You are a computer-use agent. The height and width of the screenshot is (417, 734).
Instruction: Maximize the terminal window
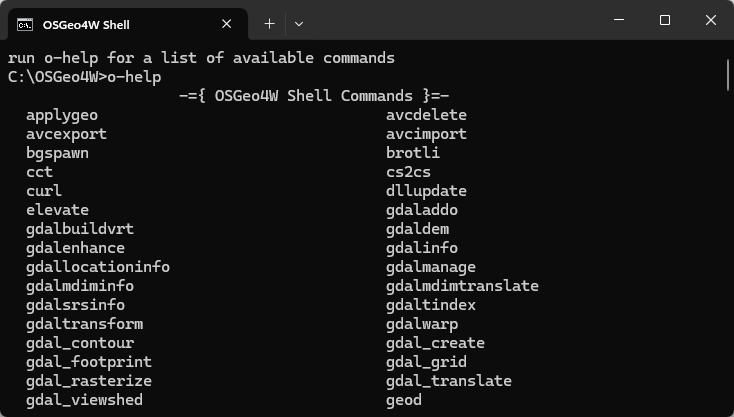coord(665,21)
